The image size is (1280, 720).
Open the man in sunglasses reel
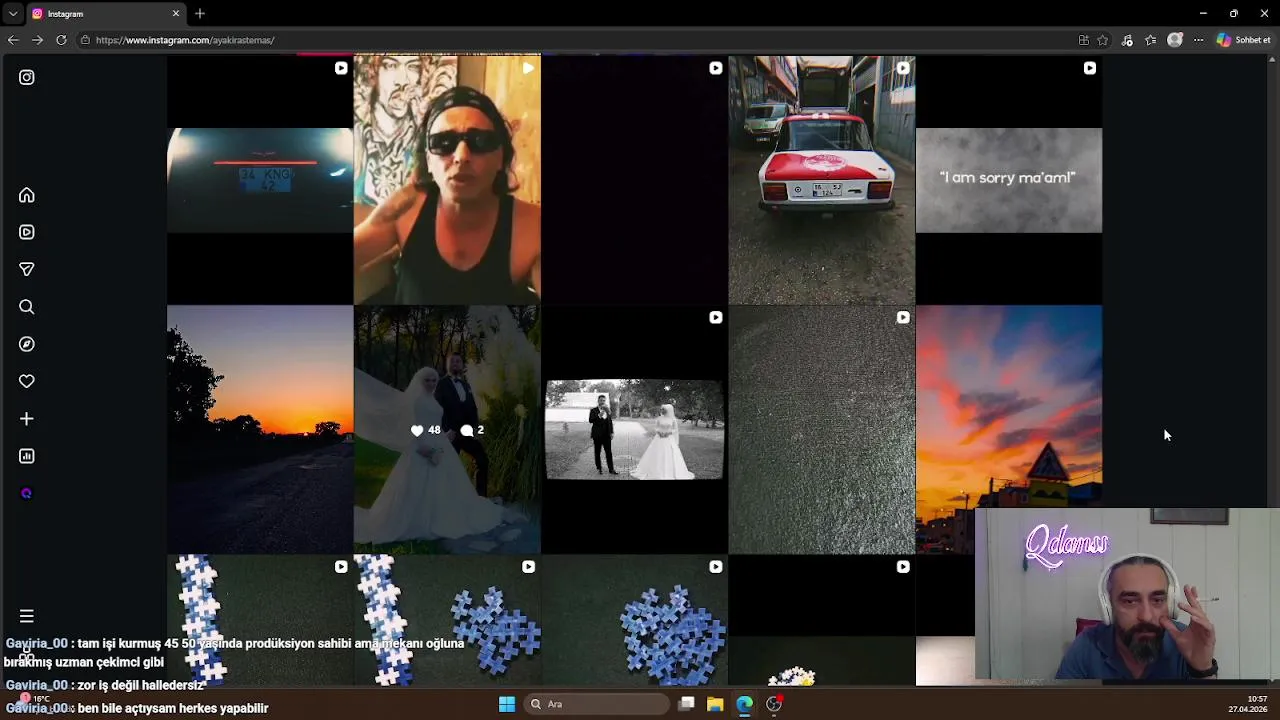447,180
